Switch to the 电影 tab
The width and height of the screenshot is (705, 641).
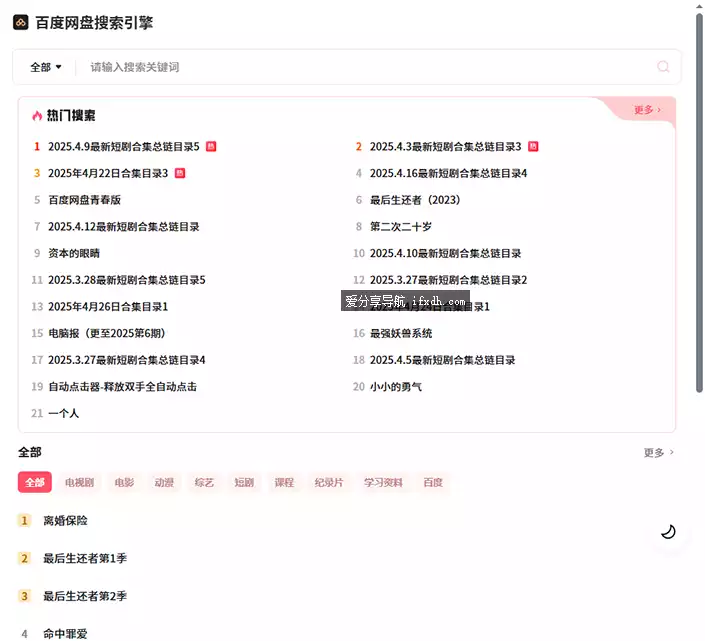124,482
